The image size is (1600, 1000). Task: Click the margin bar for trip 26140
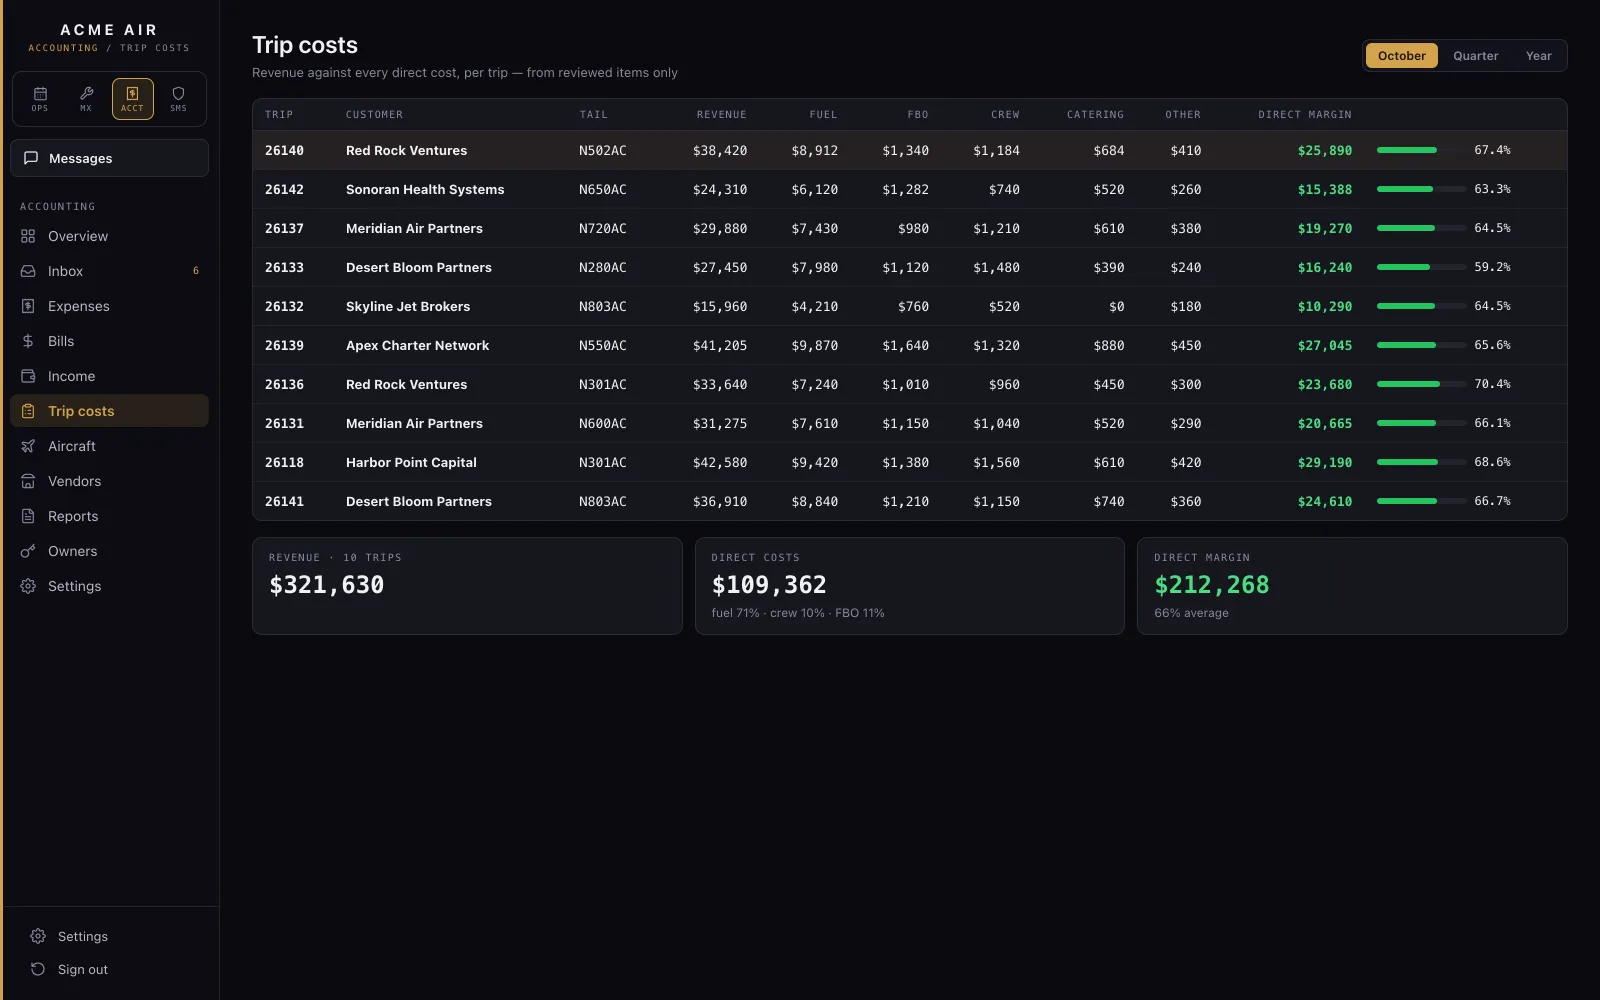point(1421,150)
